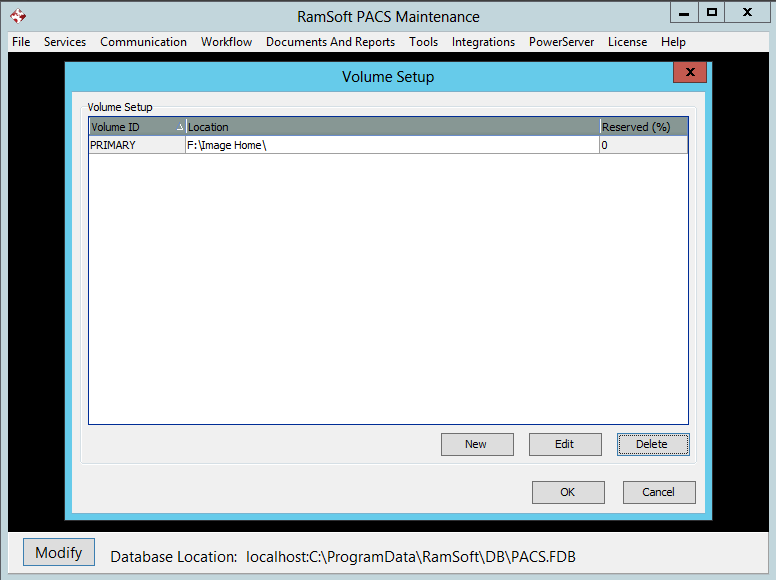This screenshot has width=776, height=580.
Task: Click the Edit button
Action: click(564, 444)
